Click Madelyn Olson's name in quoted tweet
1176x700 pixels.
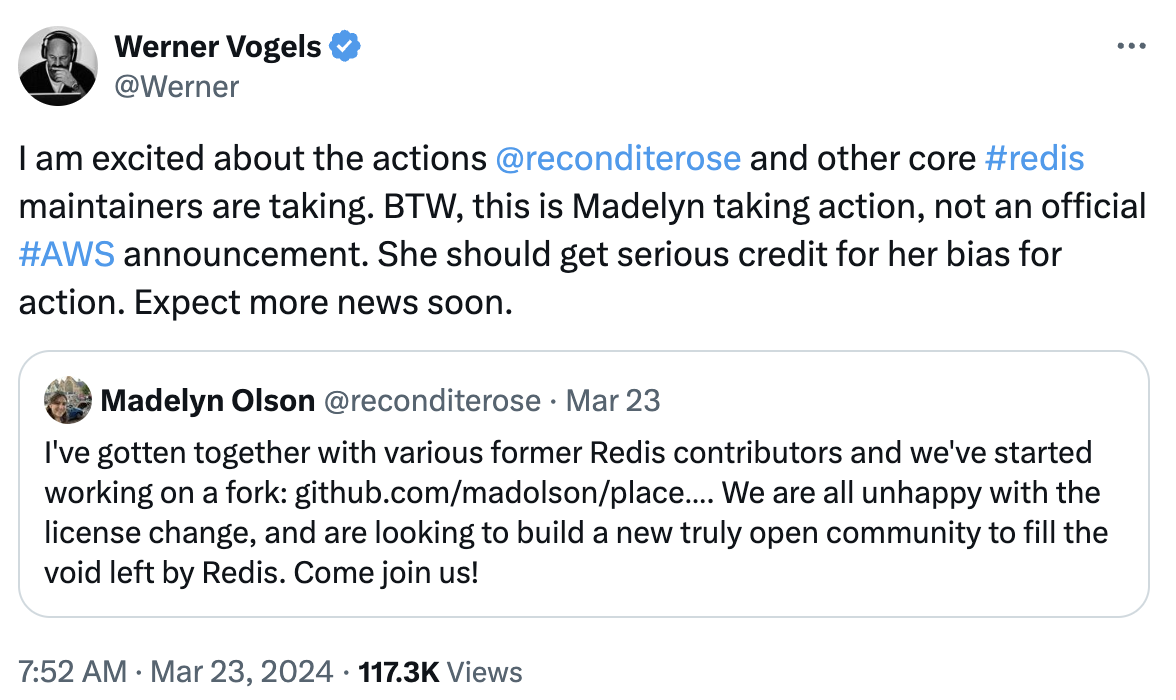click(208, 401)
